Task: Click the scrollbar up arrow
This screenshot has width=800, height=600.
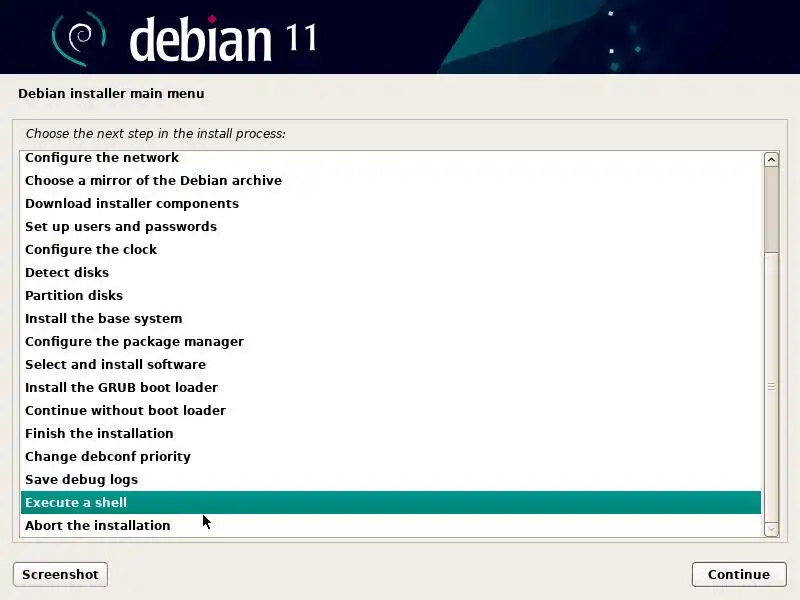Action: click(771, 160)
